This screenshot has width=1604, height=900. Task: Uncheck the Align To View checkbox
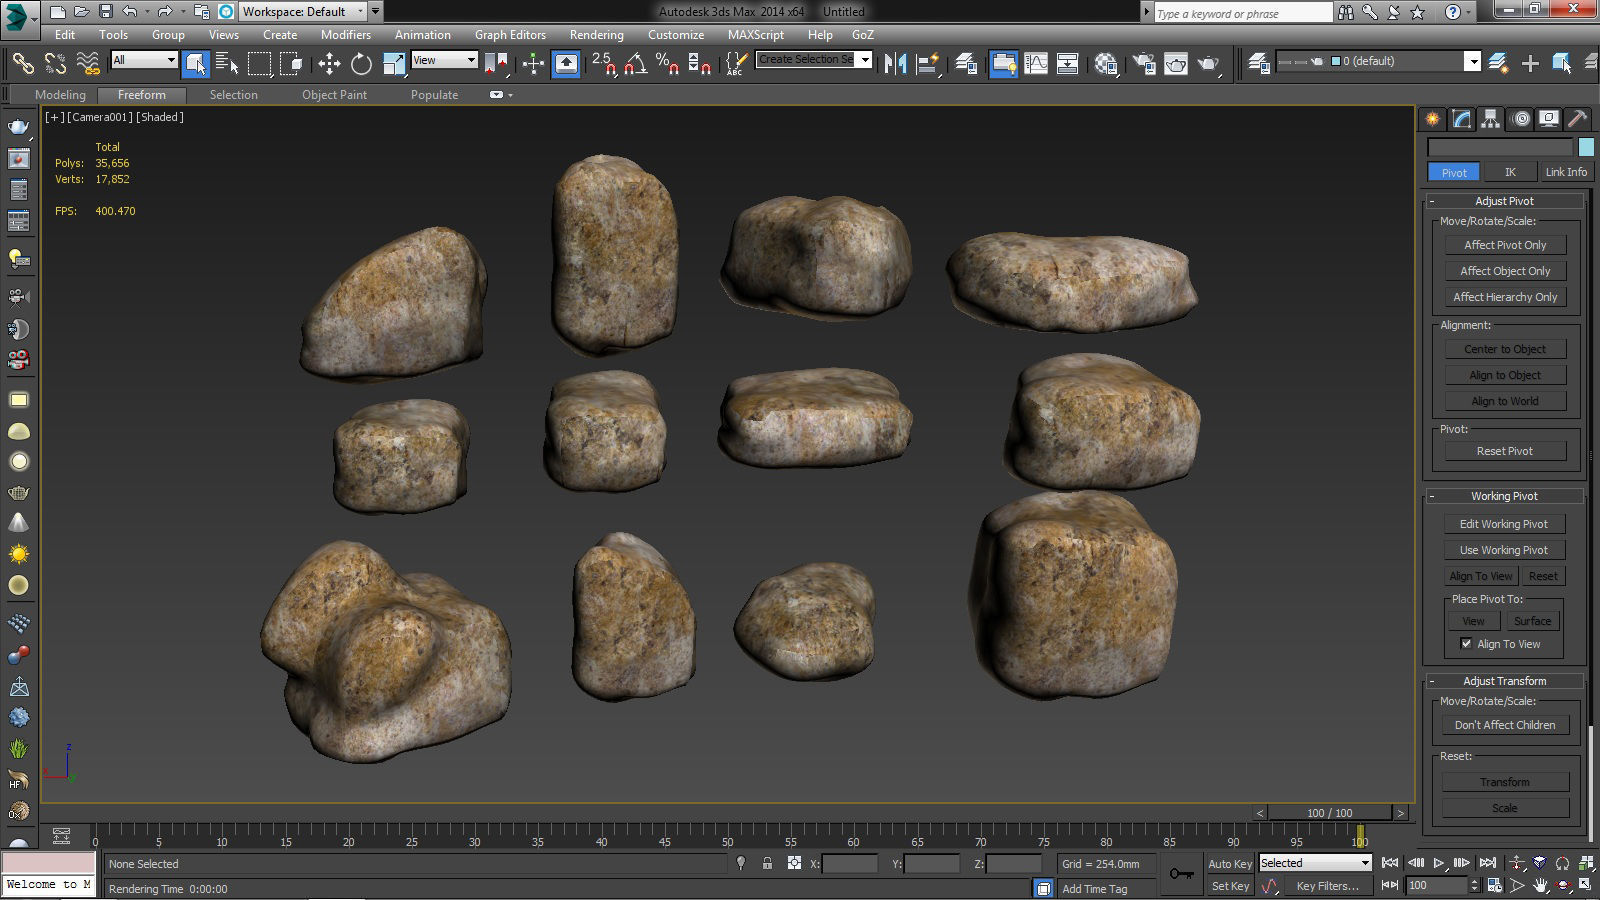point(1466,644)
